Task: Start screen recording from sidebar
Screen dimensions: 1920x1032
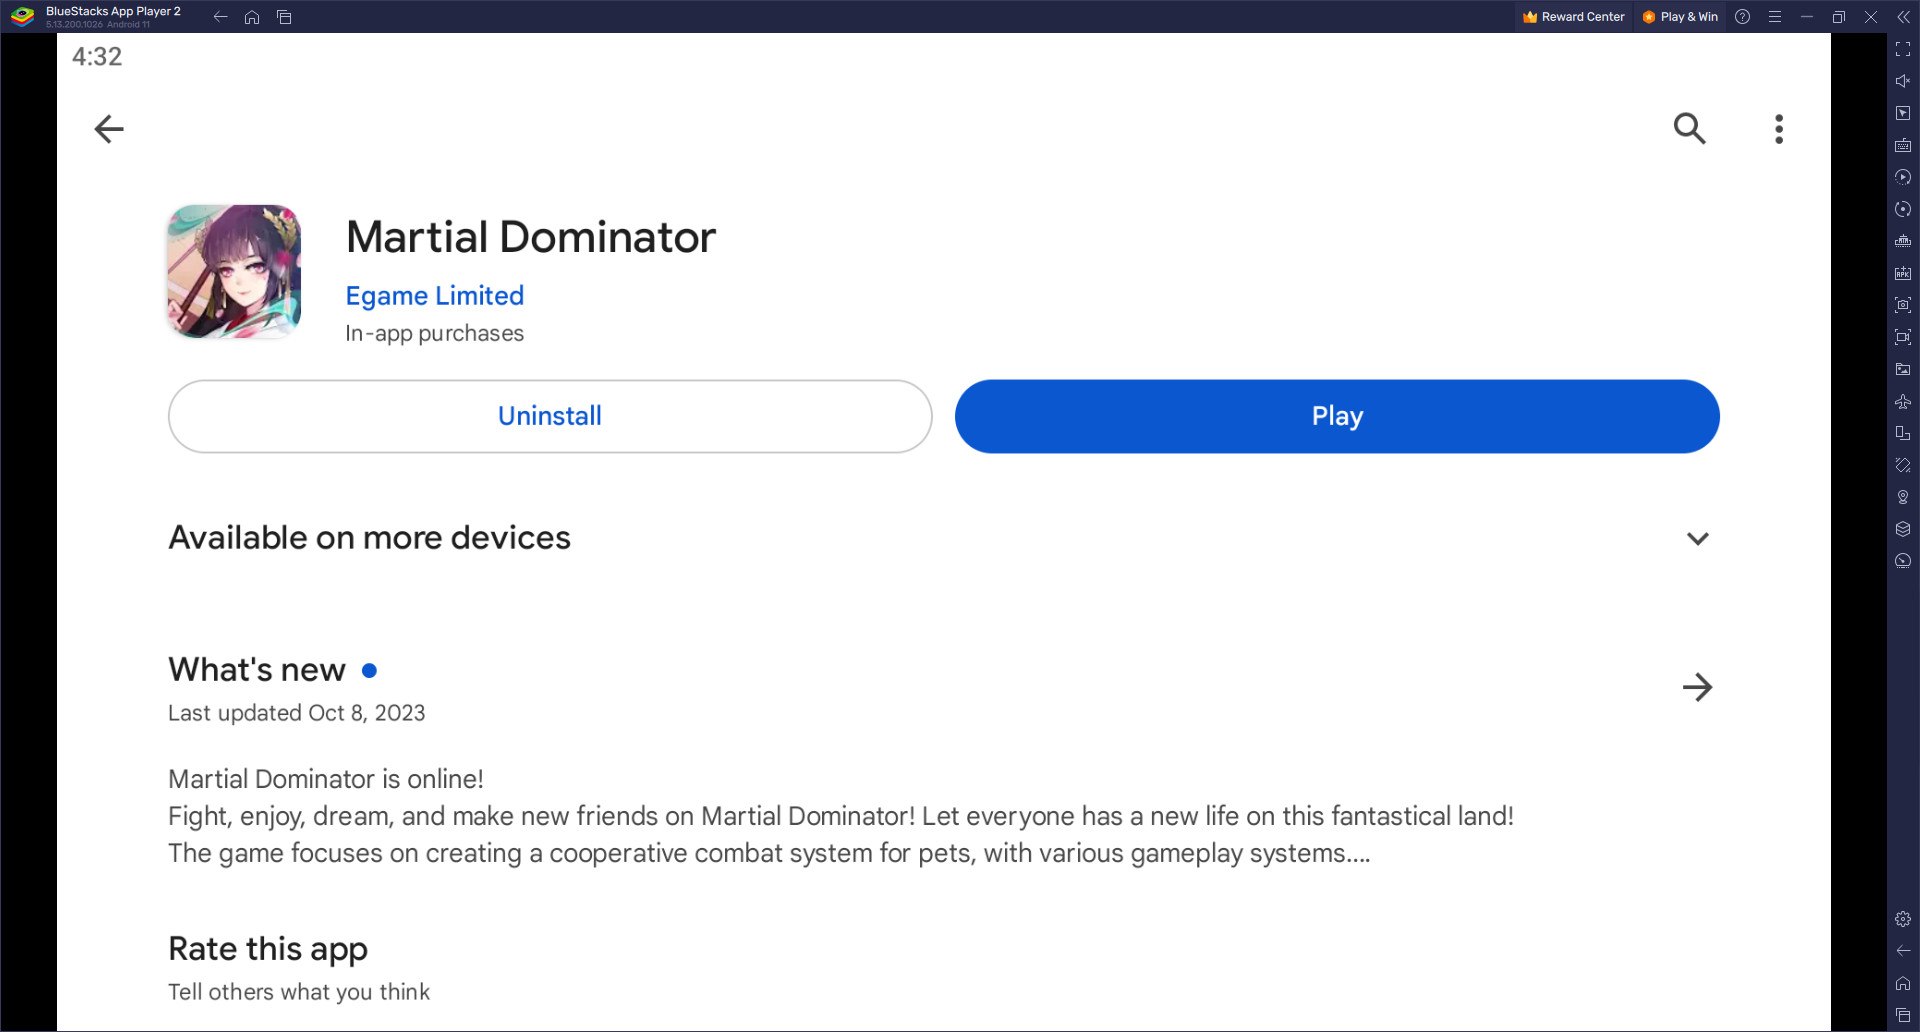Action: [x=1903, y=337]
